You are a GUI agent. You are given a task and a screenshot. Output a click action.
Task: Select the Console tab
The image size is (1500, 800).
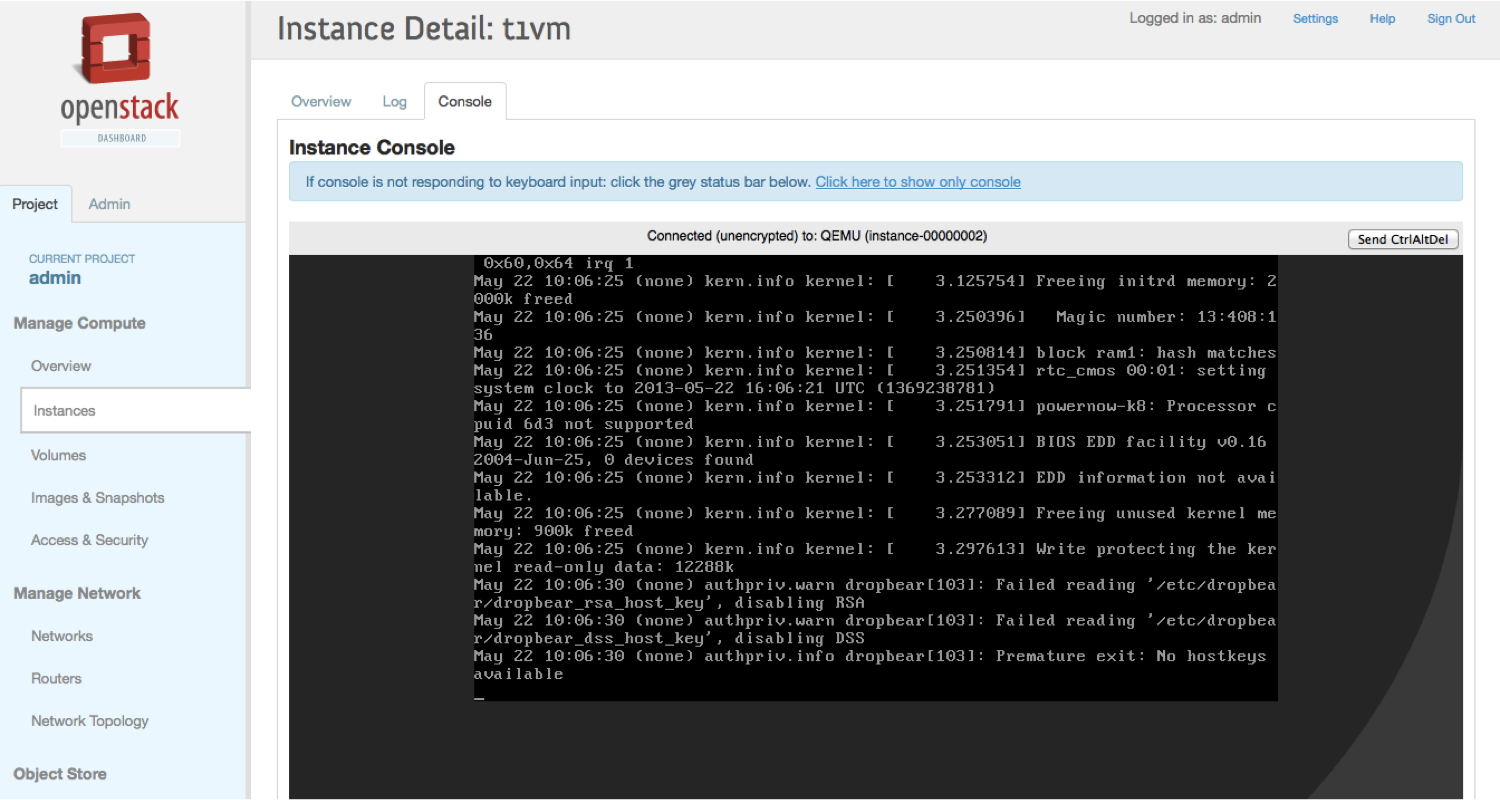(465, 102)
